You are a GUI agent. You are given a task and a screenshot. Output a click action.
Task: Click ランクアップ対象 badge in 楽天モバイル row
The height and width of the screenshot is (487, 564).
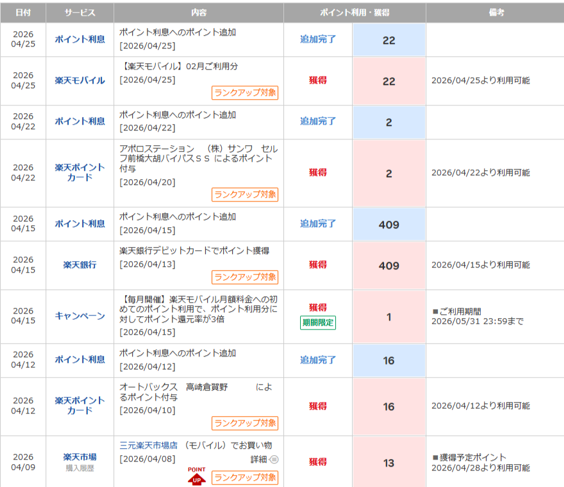245,93
